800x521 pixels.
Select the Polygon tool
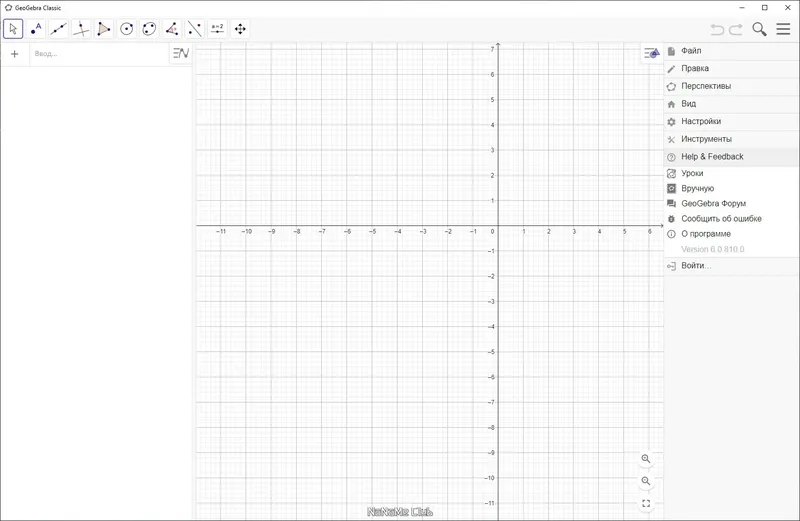pos(104,29)
